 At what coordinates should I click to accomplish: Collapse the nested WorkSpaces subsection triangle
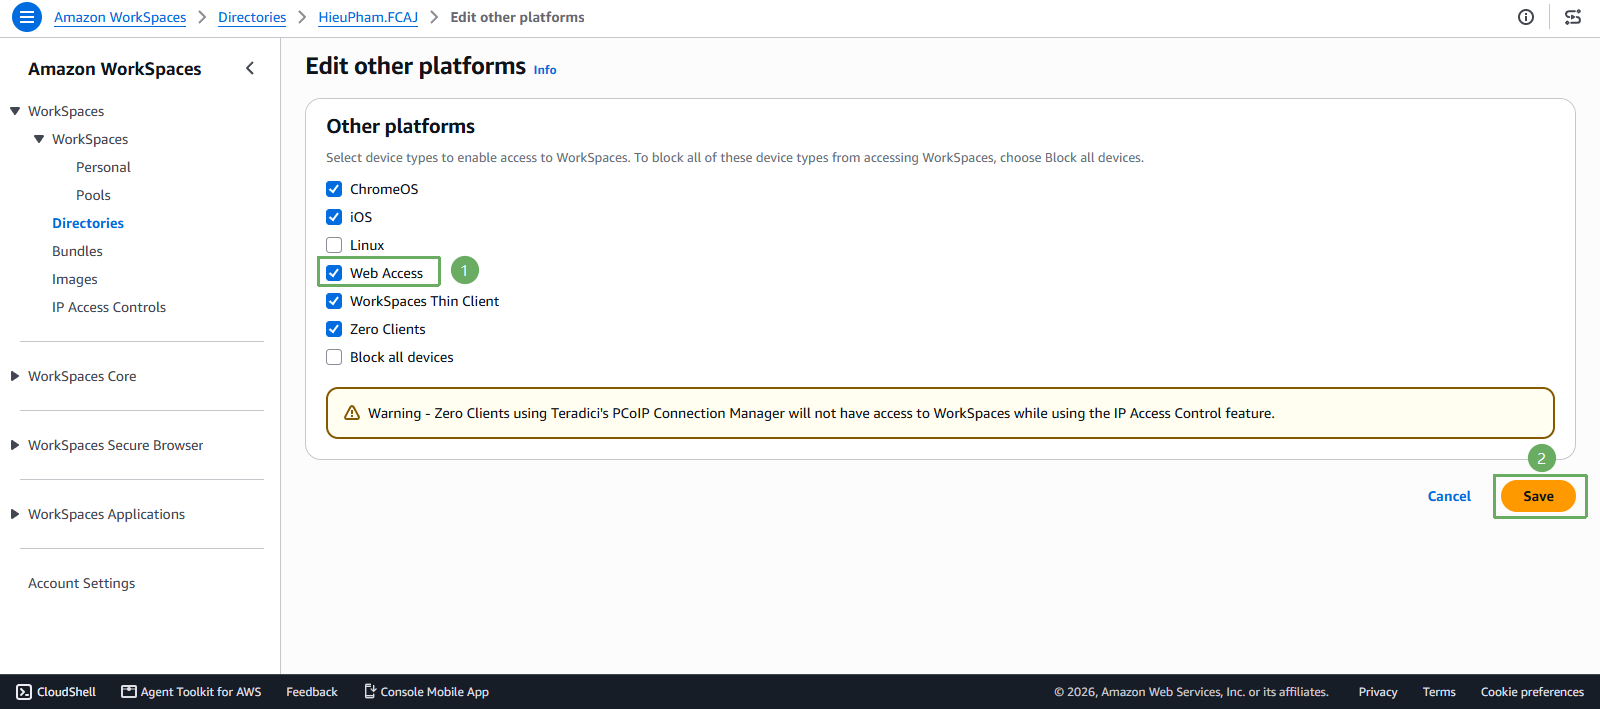pyautogui.click(x=39, y=139)
